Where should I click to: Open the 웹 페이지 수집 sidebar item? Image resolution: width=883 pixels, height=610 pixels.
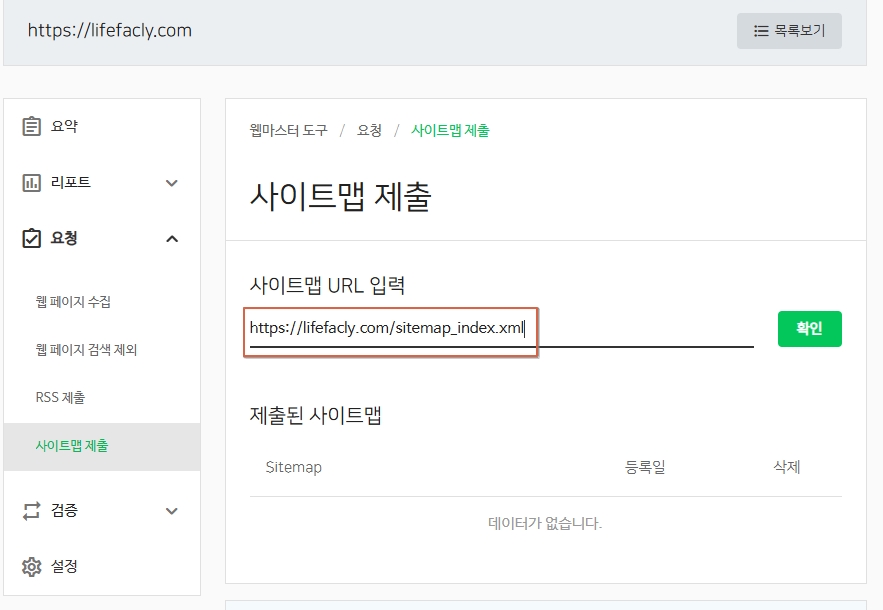[x=75, y=301]
